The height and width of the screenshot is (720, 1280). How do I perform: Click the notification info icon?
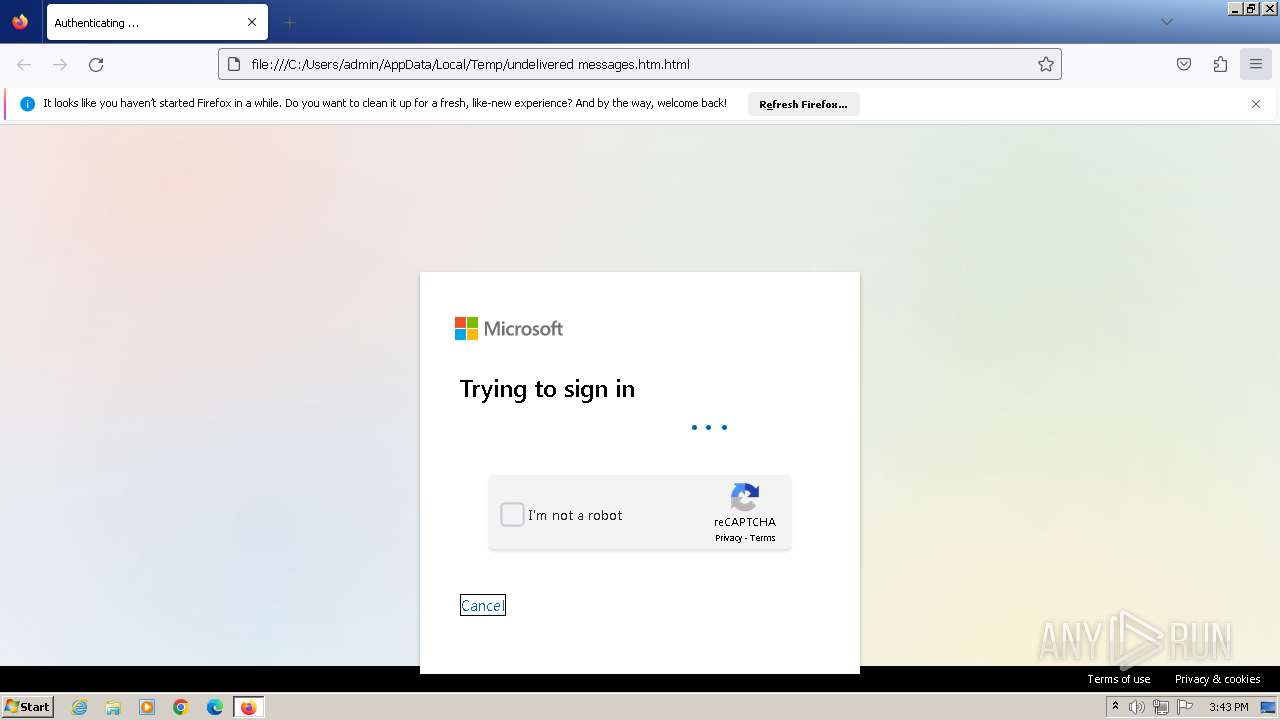point(27,104)
